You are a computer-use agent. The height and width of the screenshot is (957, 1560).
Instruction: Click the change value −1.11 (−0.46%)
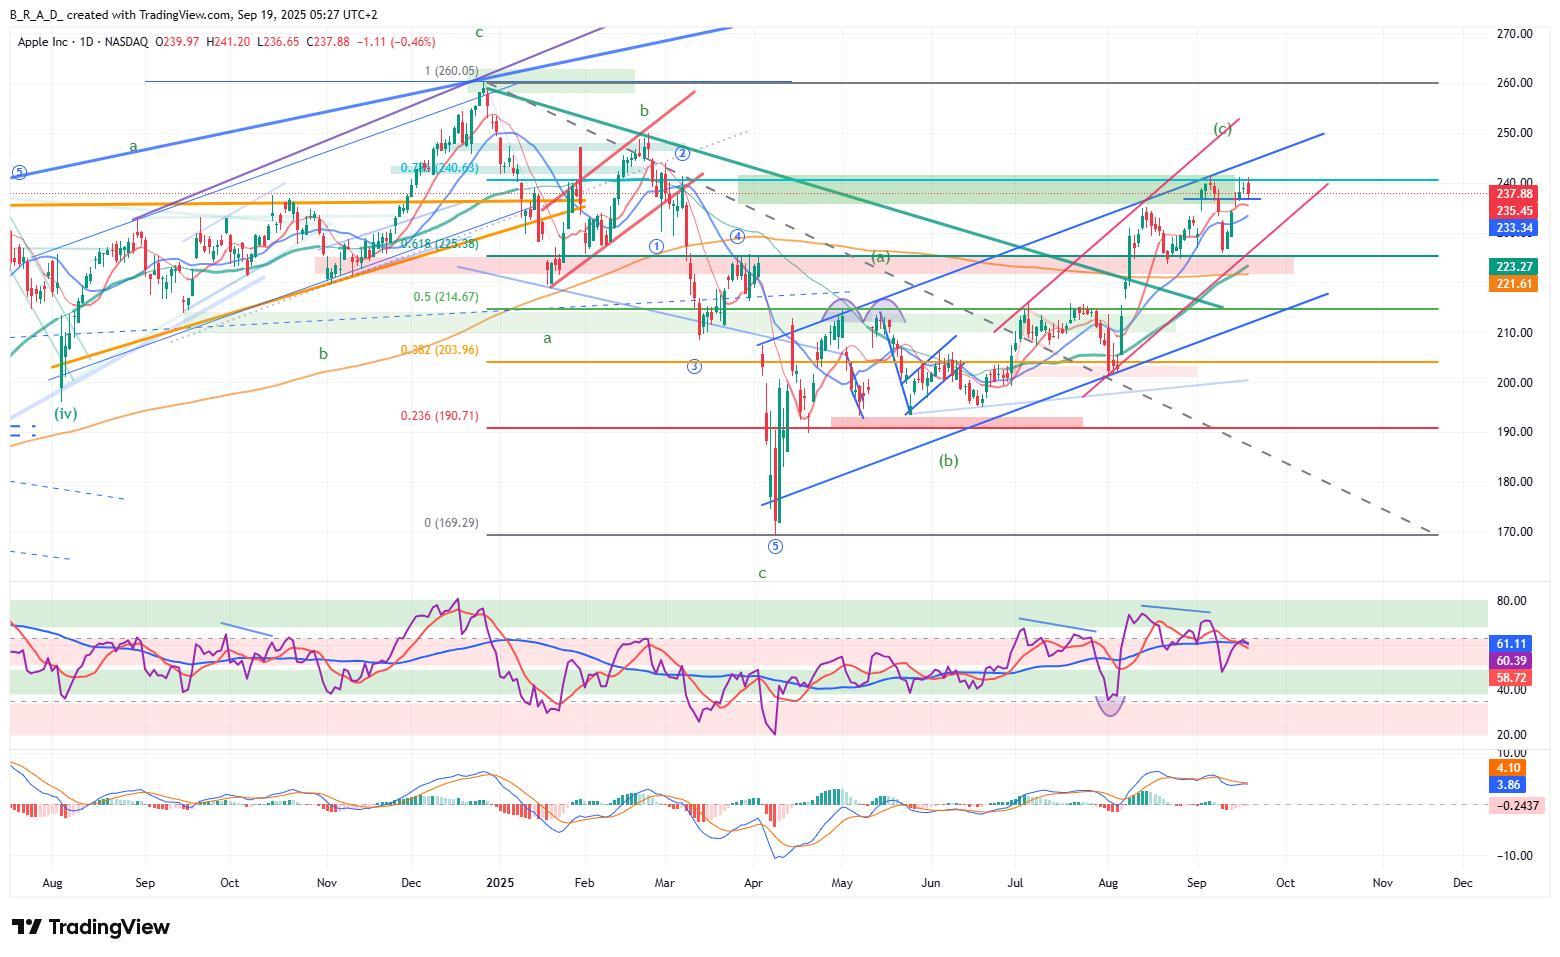[394, 41]
